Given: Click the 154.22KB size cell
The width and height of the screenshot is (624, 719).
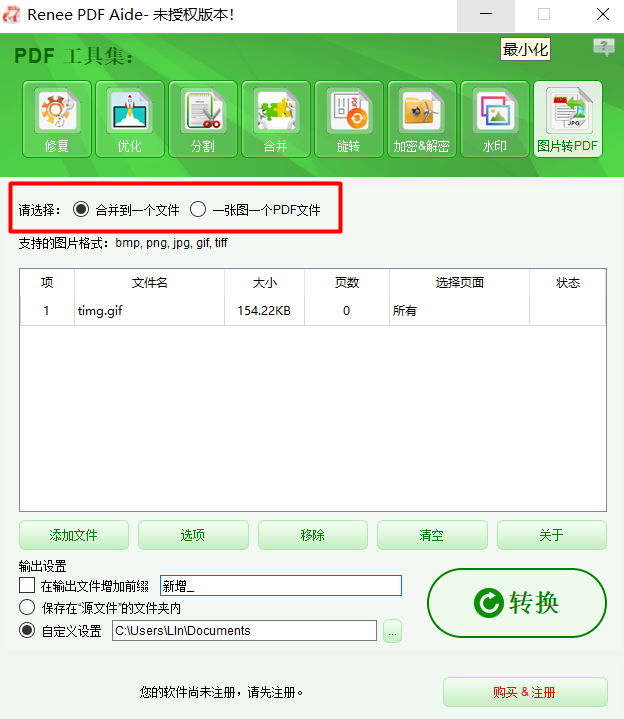Looking at the screenshot, I should [x=264, y=311].
